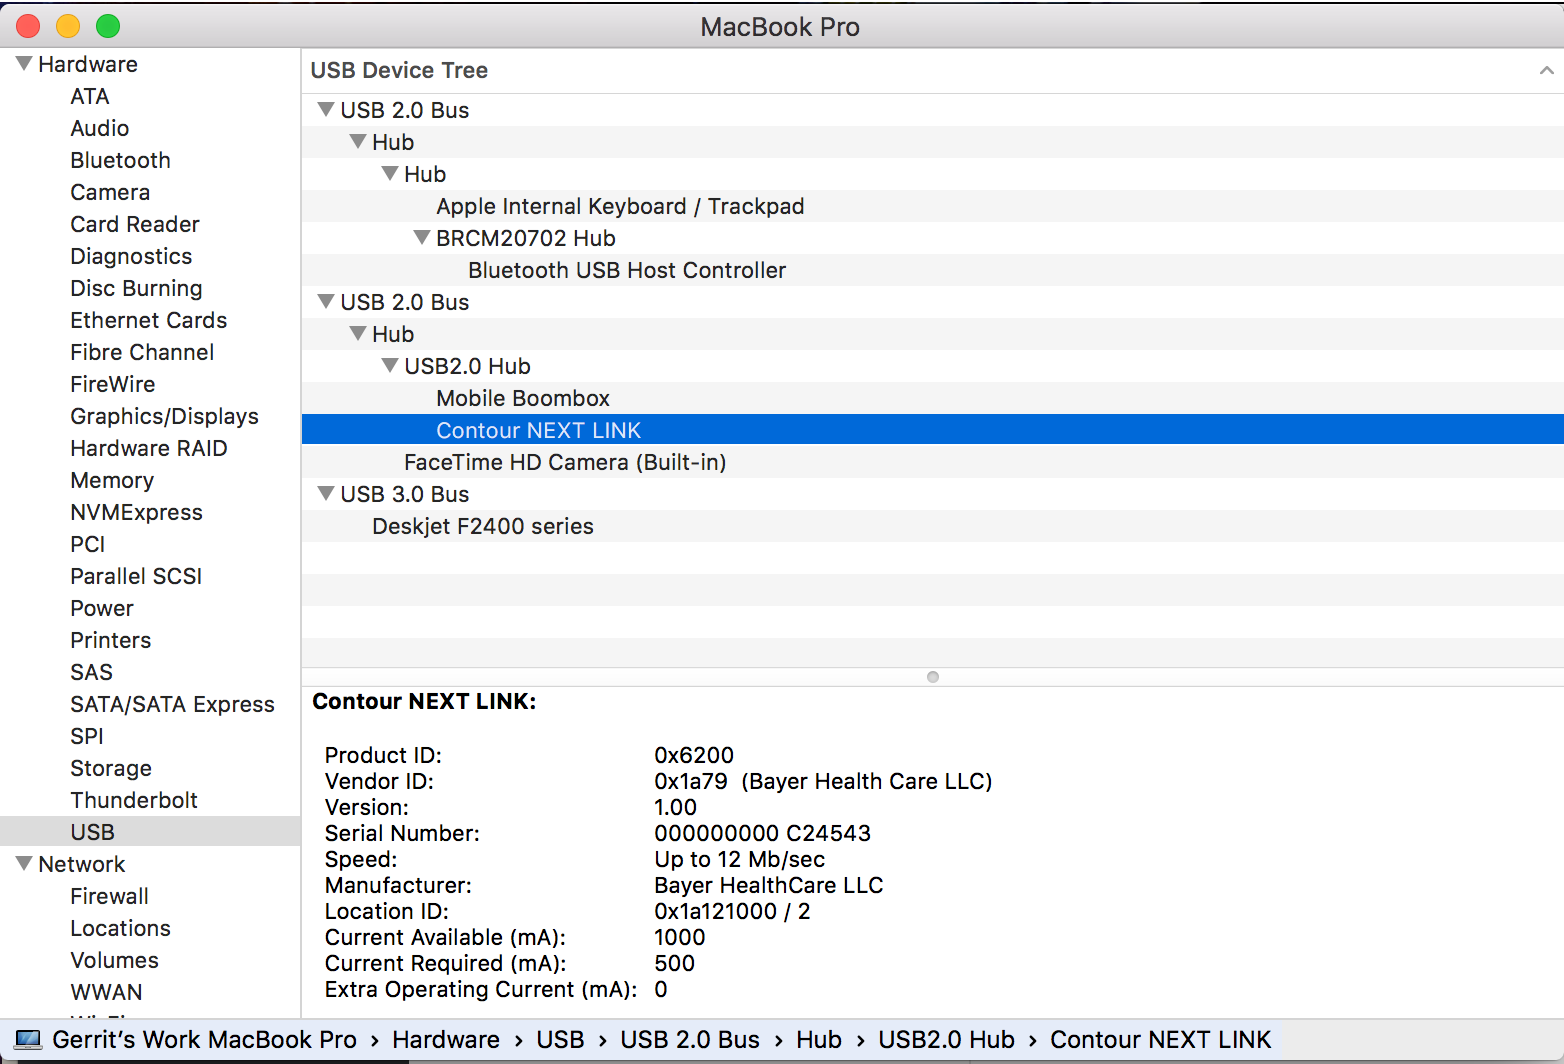Open Thunderbolt information
Screen dimensions: 1564x1064
point(134,800)
